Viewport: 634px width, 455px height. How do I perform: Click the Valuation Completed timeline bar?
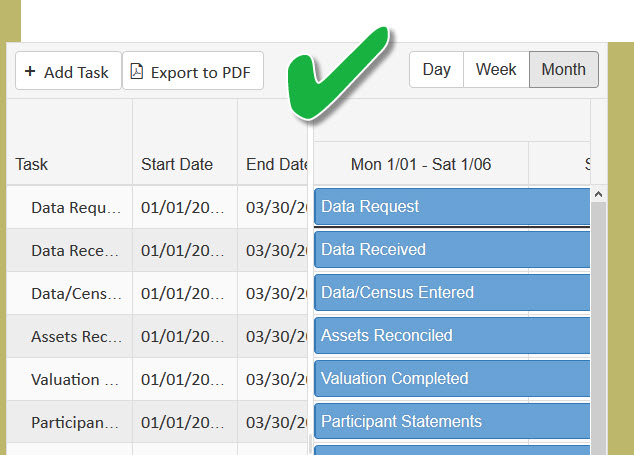(x=452, y=379)
